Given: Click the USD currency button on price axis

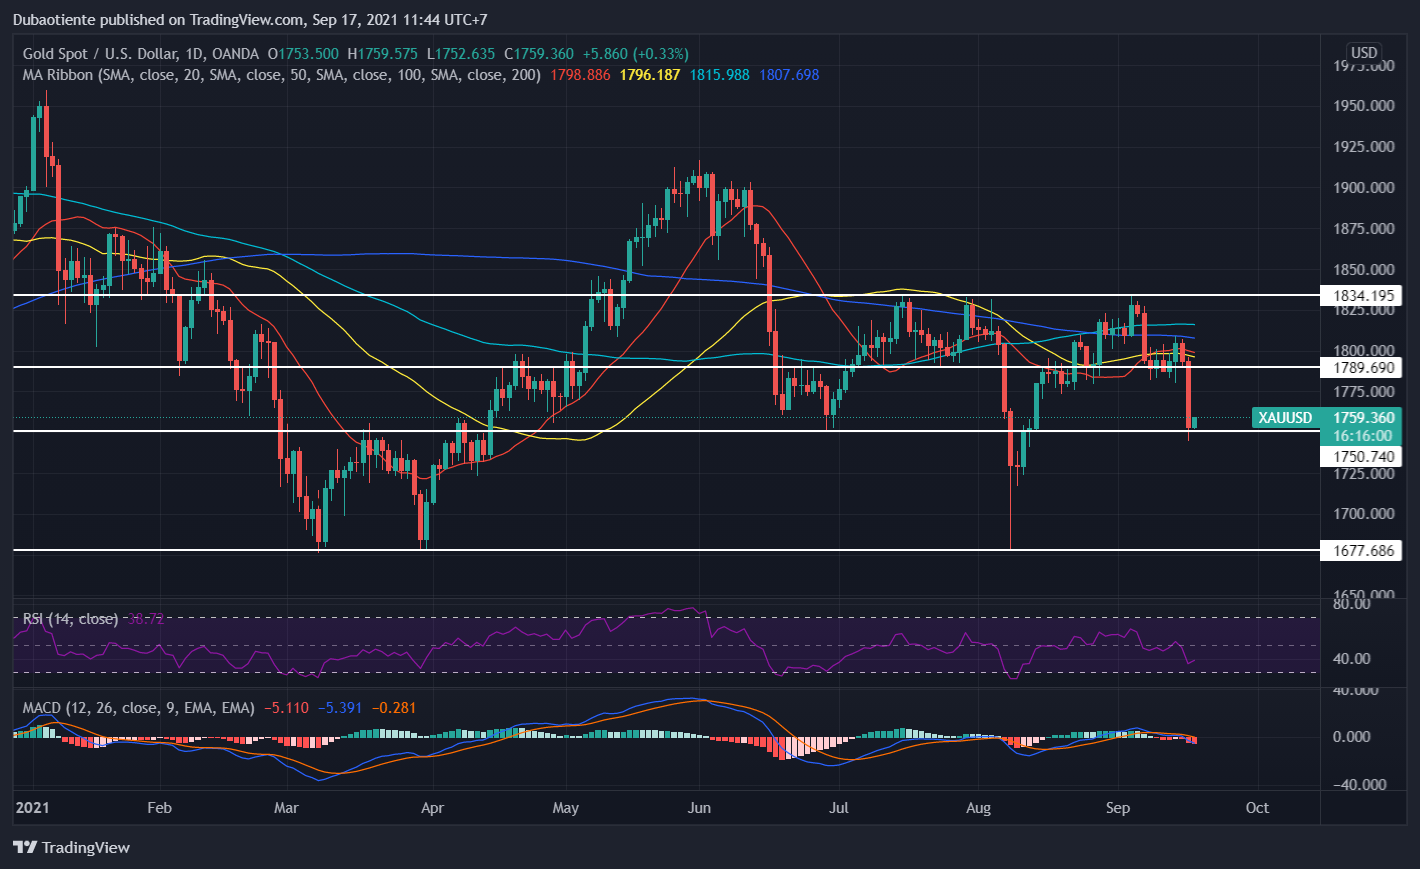Looking at the screenshot, I should [x=1364, y=52].
